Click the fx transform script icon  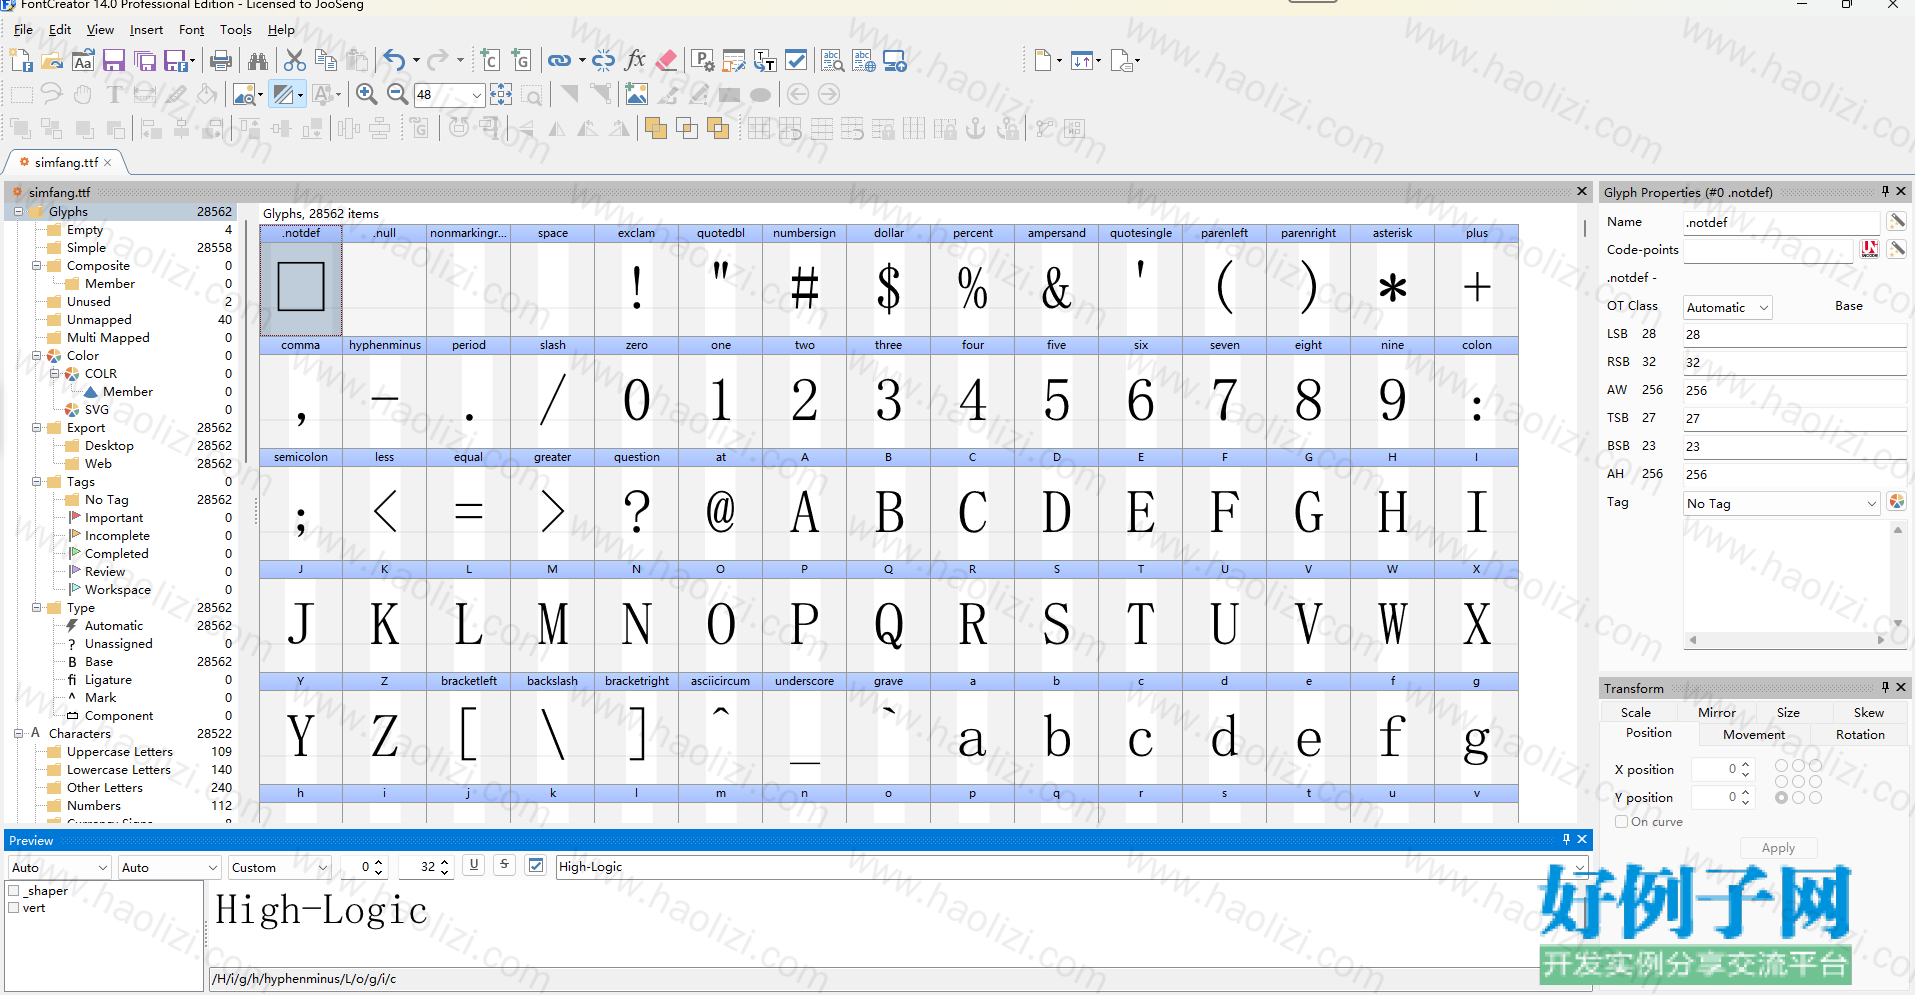click(635, 61)
